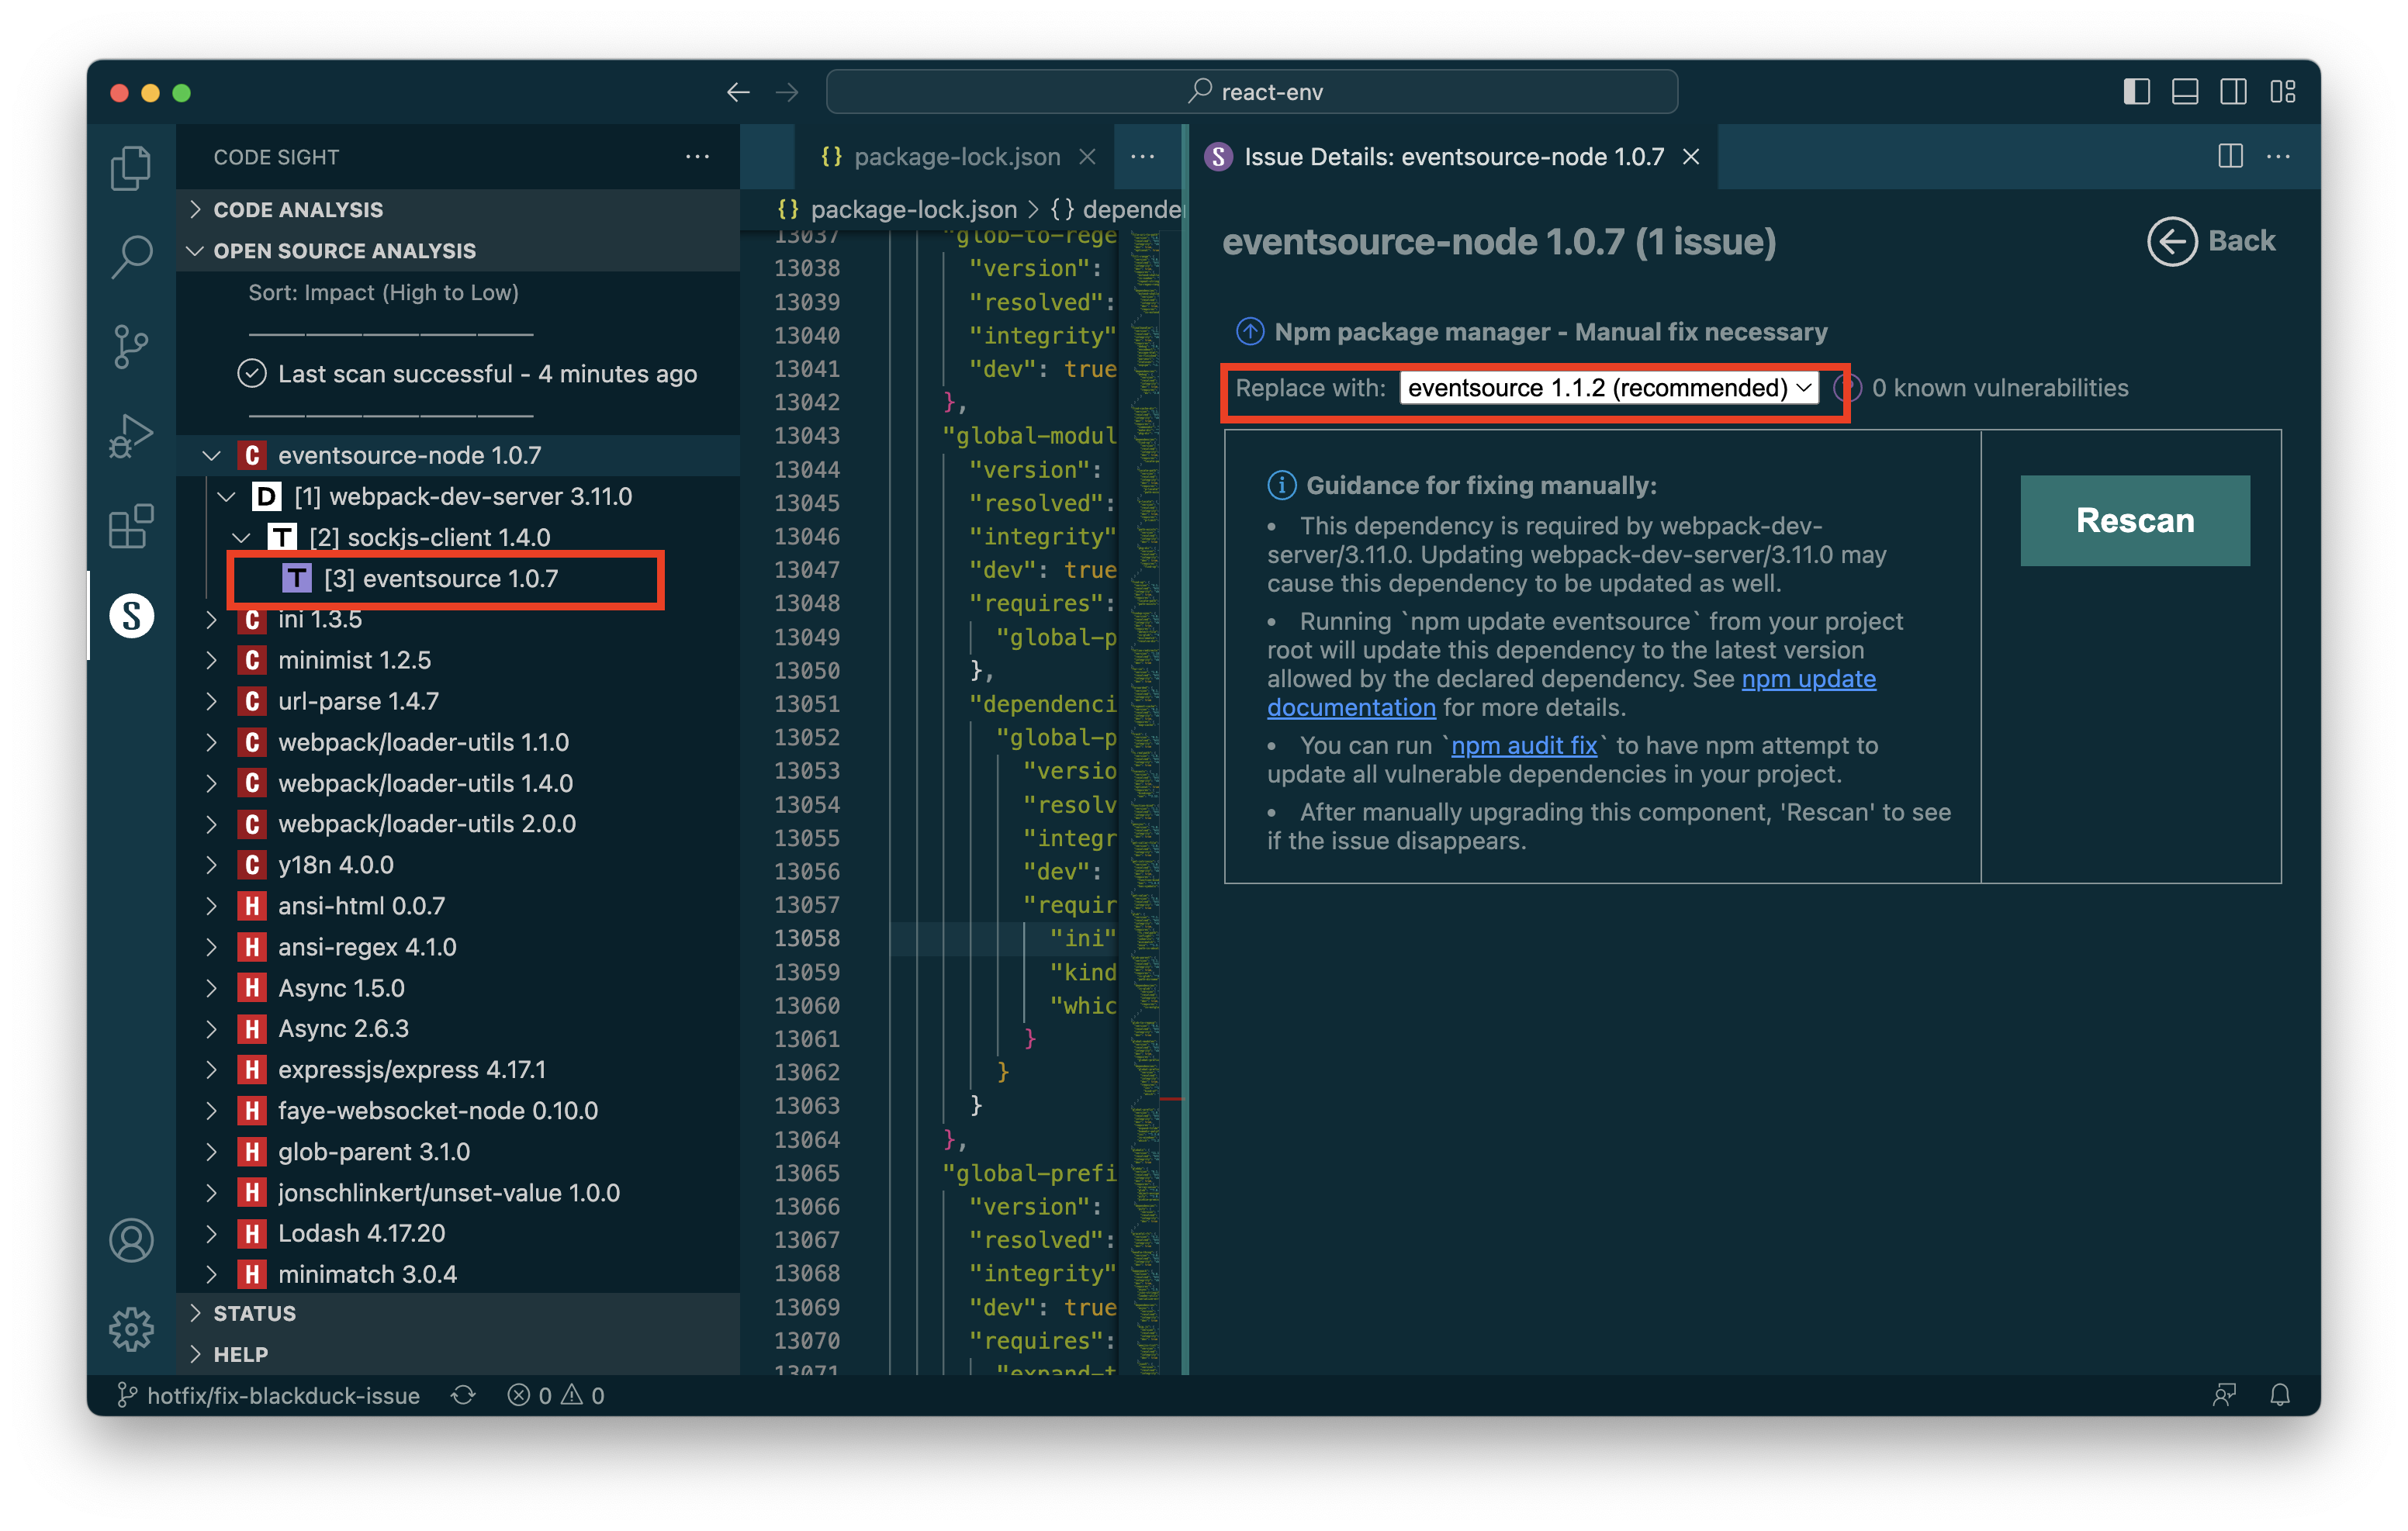Collapse the sockjs-client 1.4.0 node

tap(242, 537)
